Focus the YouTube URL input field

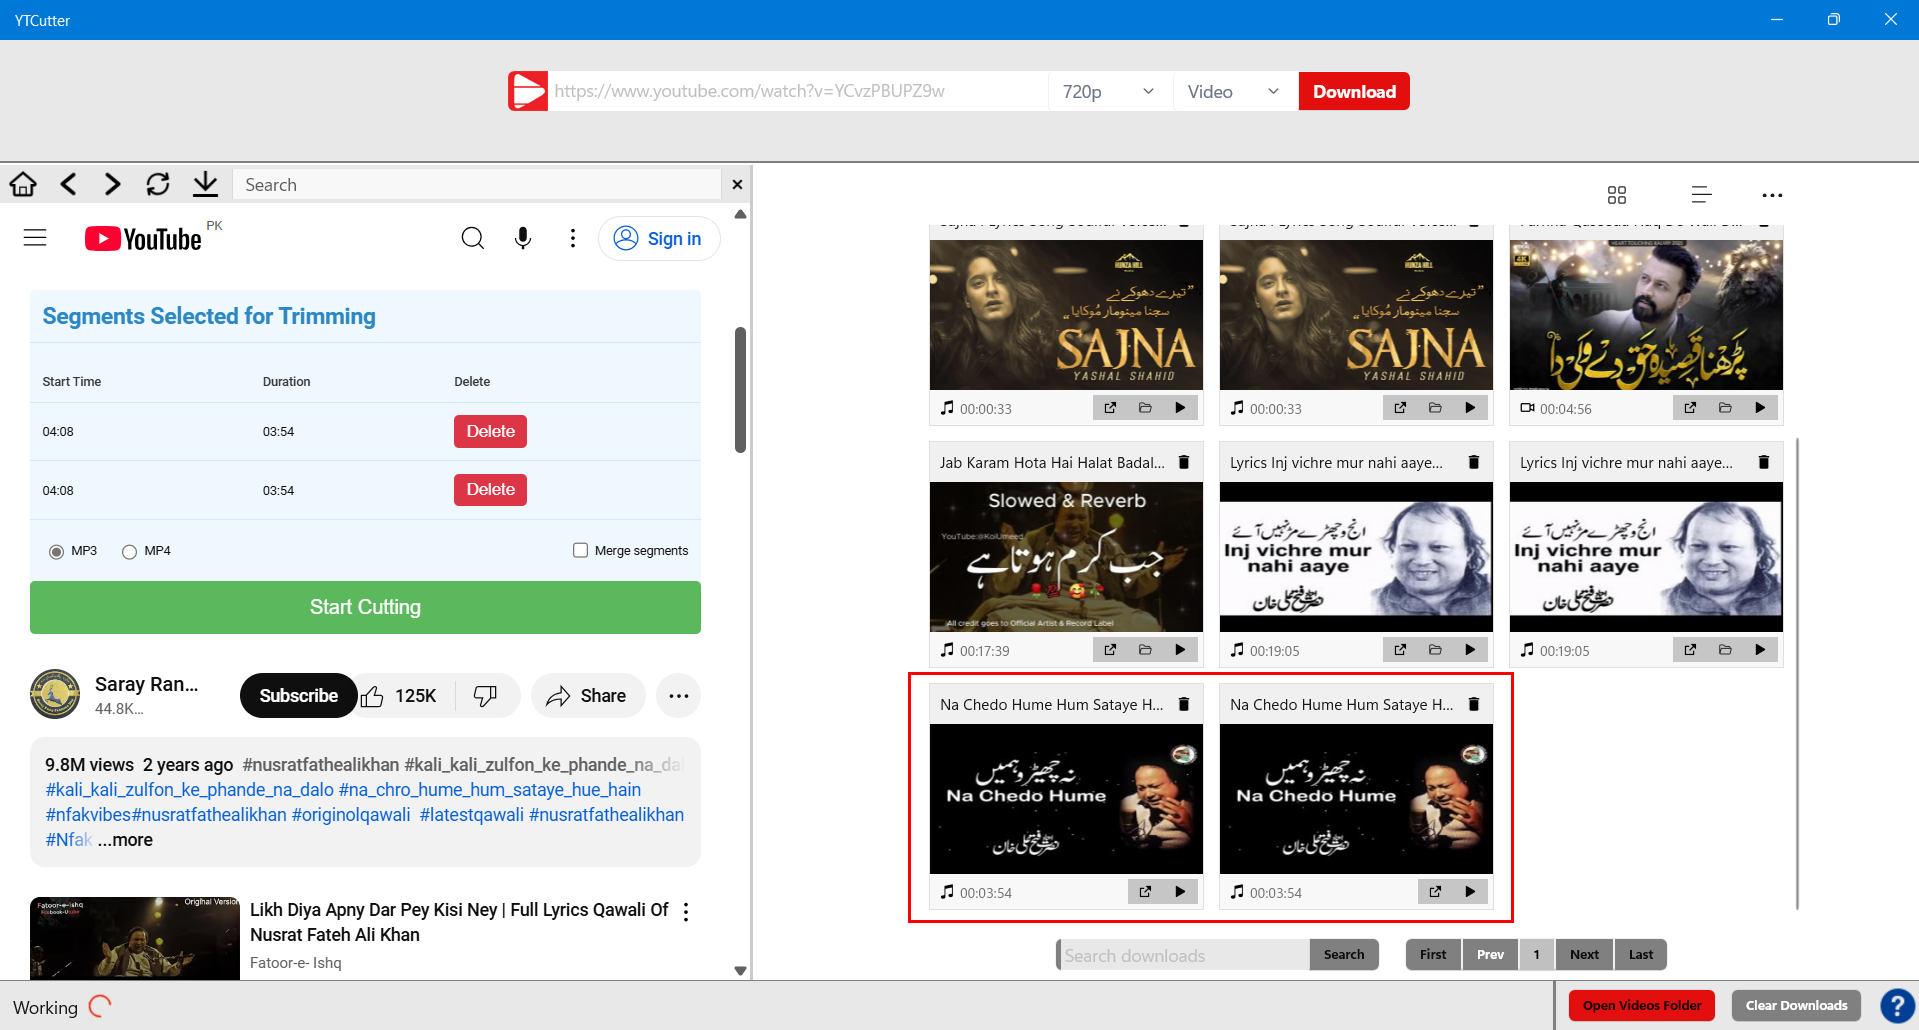pos(798,91)
